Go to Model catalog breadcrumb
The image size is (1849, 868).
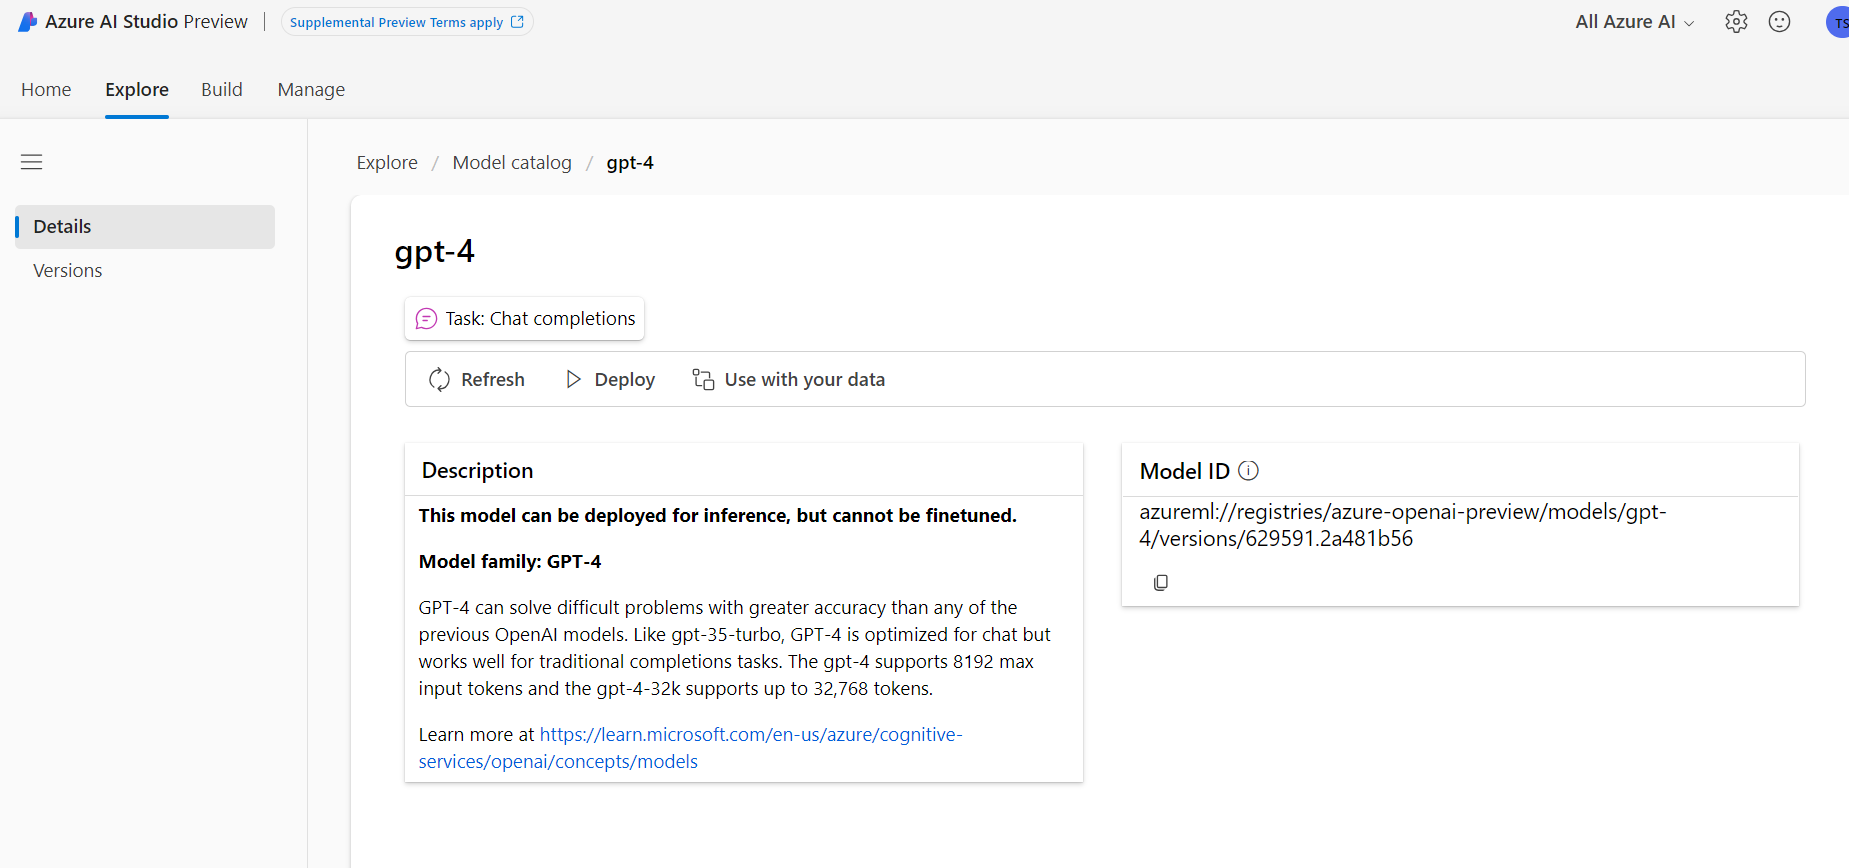pyautogui.click(x=512, y=163)
